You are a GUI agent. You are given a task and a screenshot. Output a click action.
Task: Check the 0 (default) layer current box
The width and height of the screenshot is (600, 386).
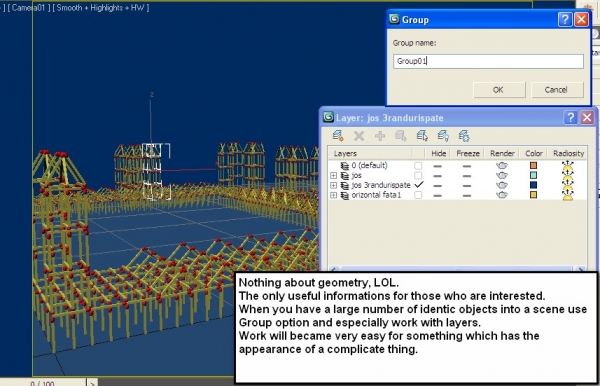(x=418, y=166)
